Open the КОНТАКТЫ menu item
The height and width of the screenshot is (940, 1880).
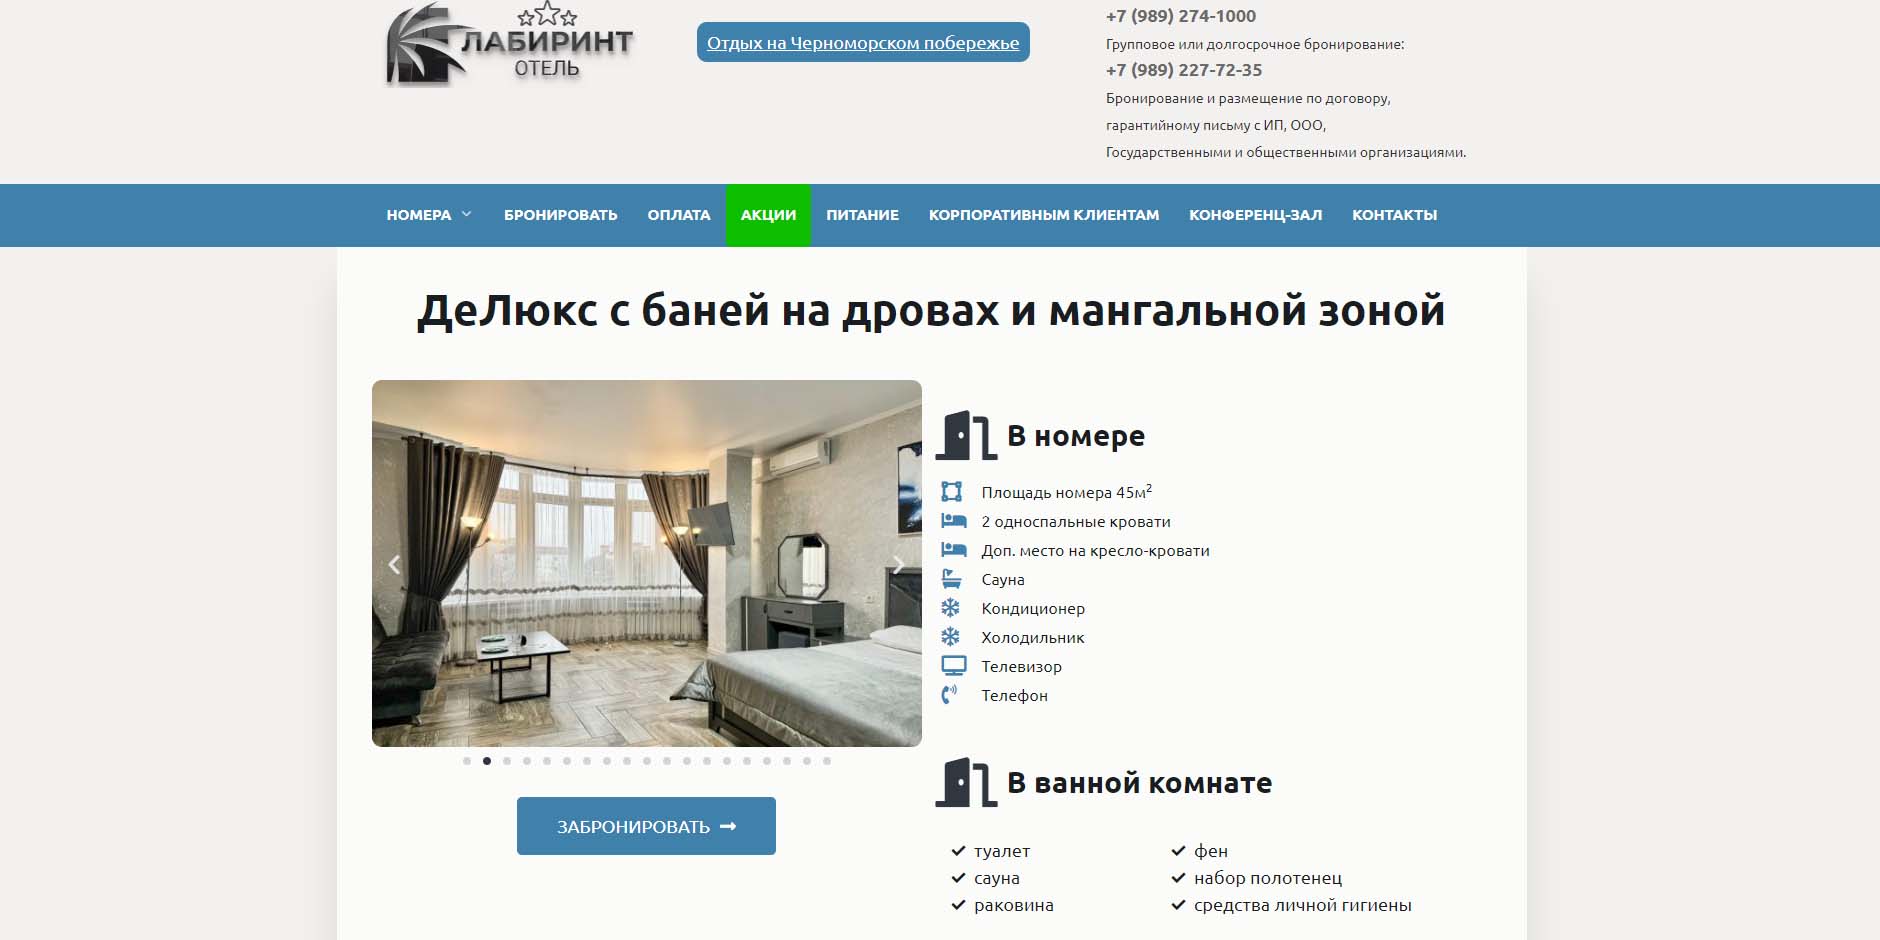[1394, 215]
